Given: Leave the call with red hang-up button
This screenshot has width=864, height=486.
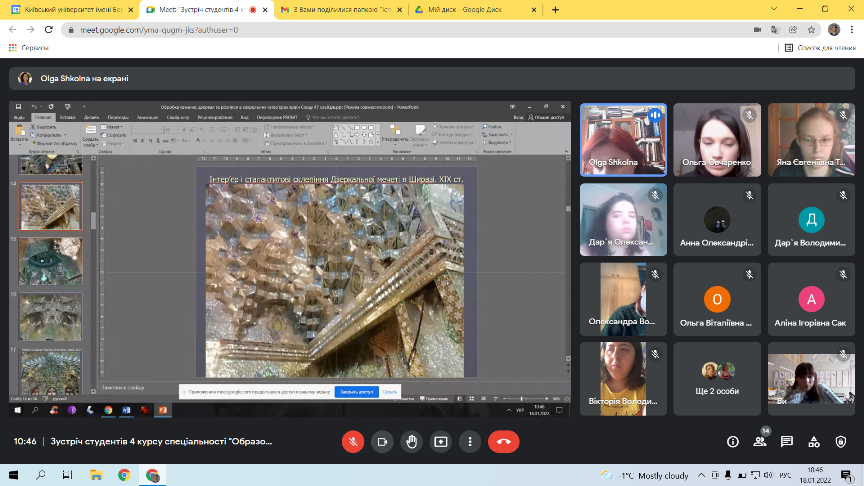Looking at the screenshot, I should (503, 441).
